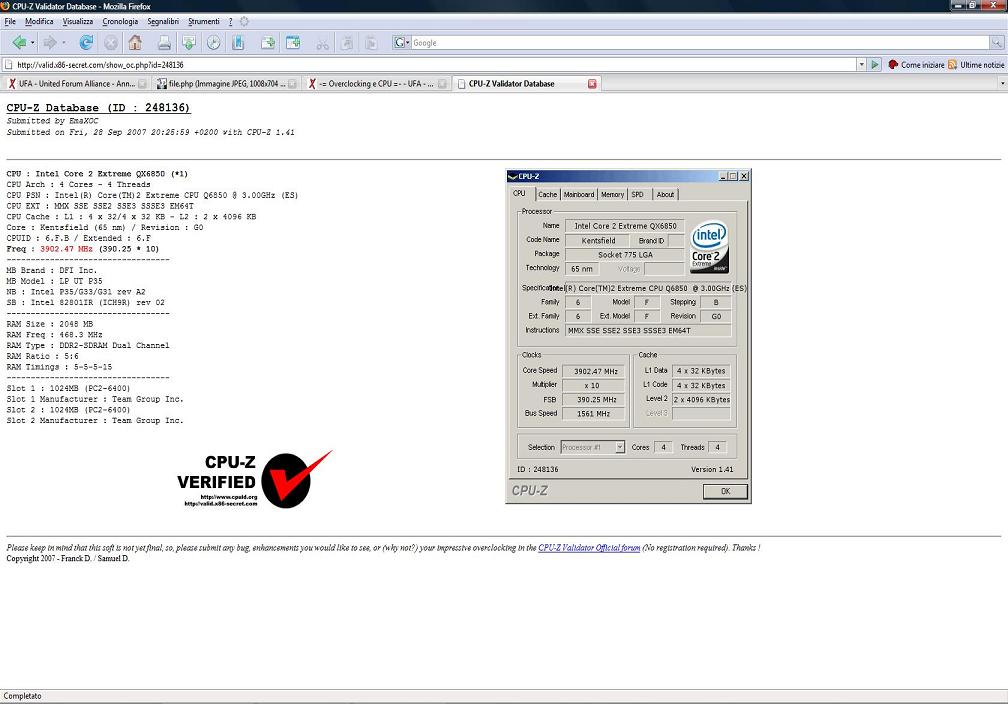This screenshot has width=1008, height=704.
Task: Click the Memory tab in the CPU-Z image
Action: [x=613, y=194]
